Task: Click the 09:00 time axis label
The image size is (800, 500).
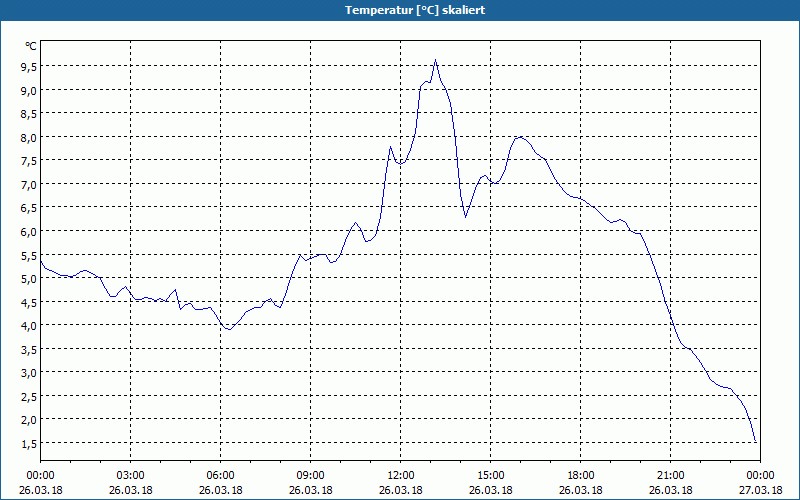Action: pos(310,476)
